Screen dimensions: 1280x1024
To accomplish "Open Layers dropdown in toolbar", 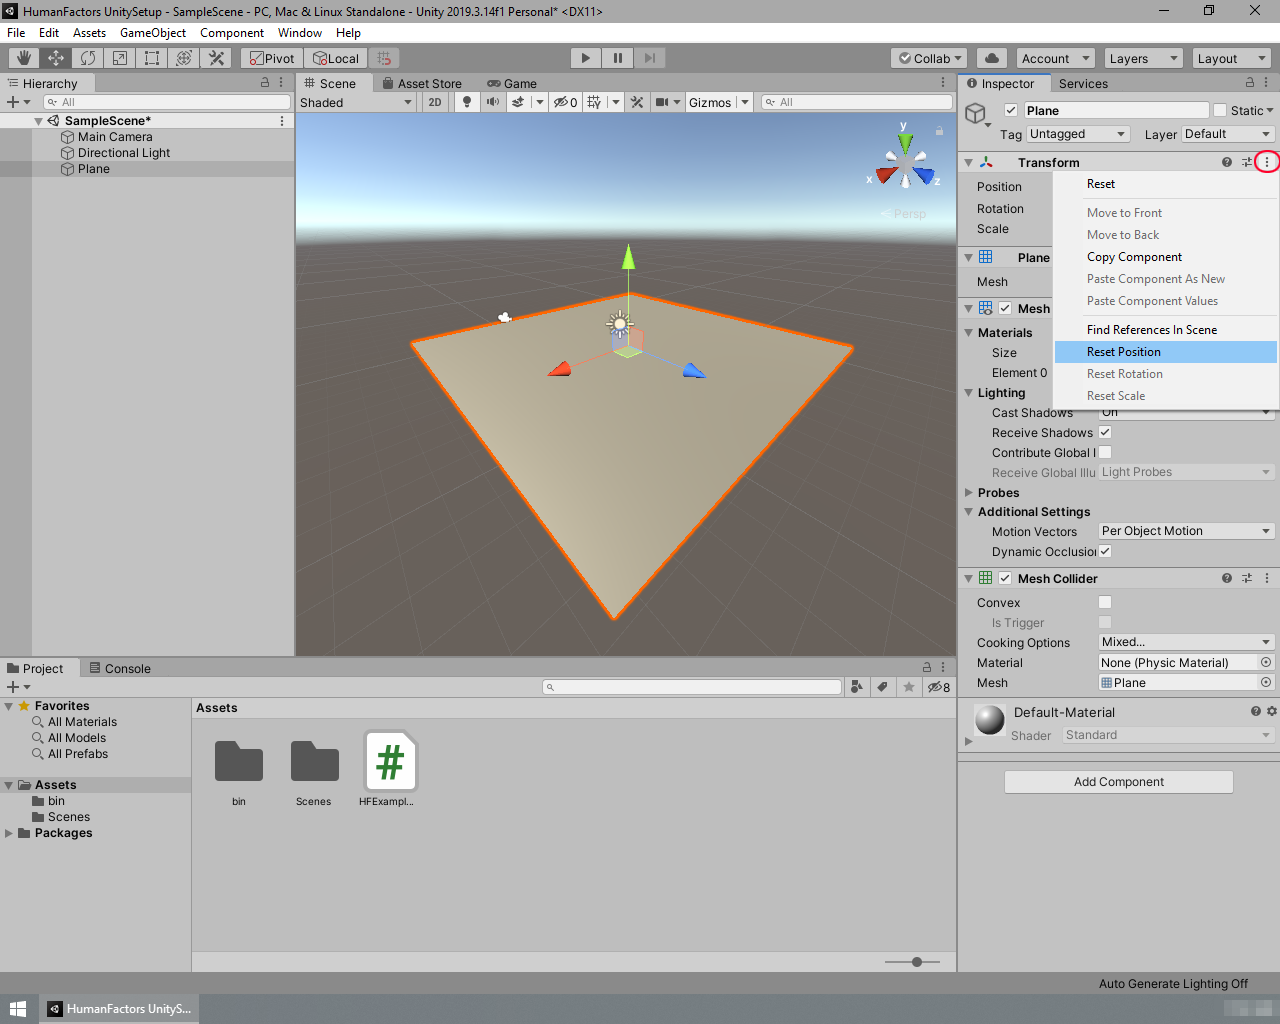I will coord(1143,58).
